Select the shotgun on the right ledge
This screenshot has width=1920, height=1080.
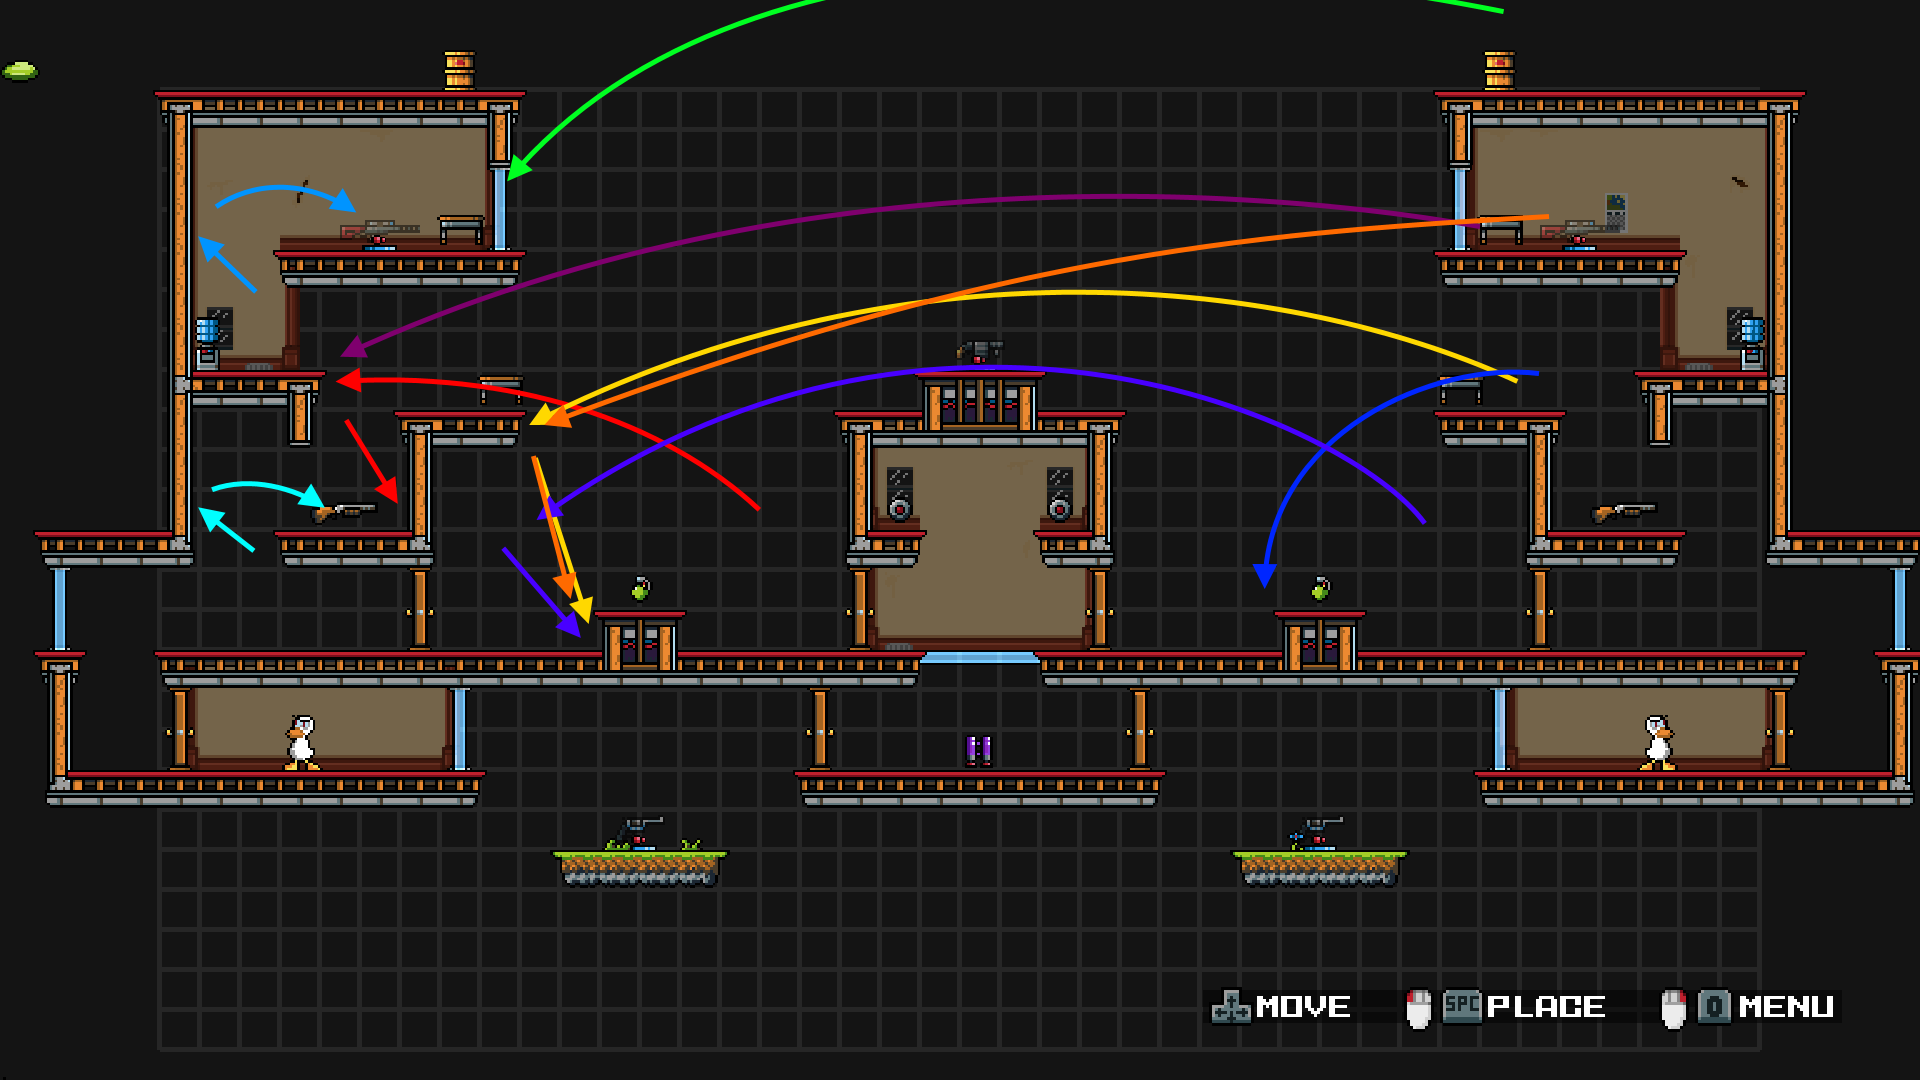tap(1624, 511)
